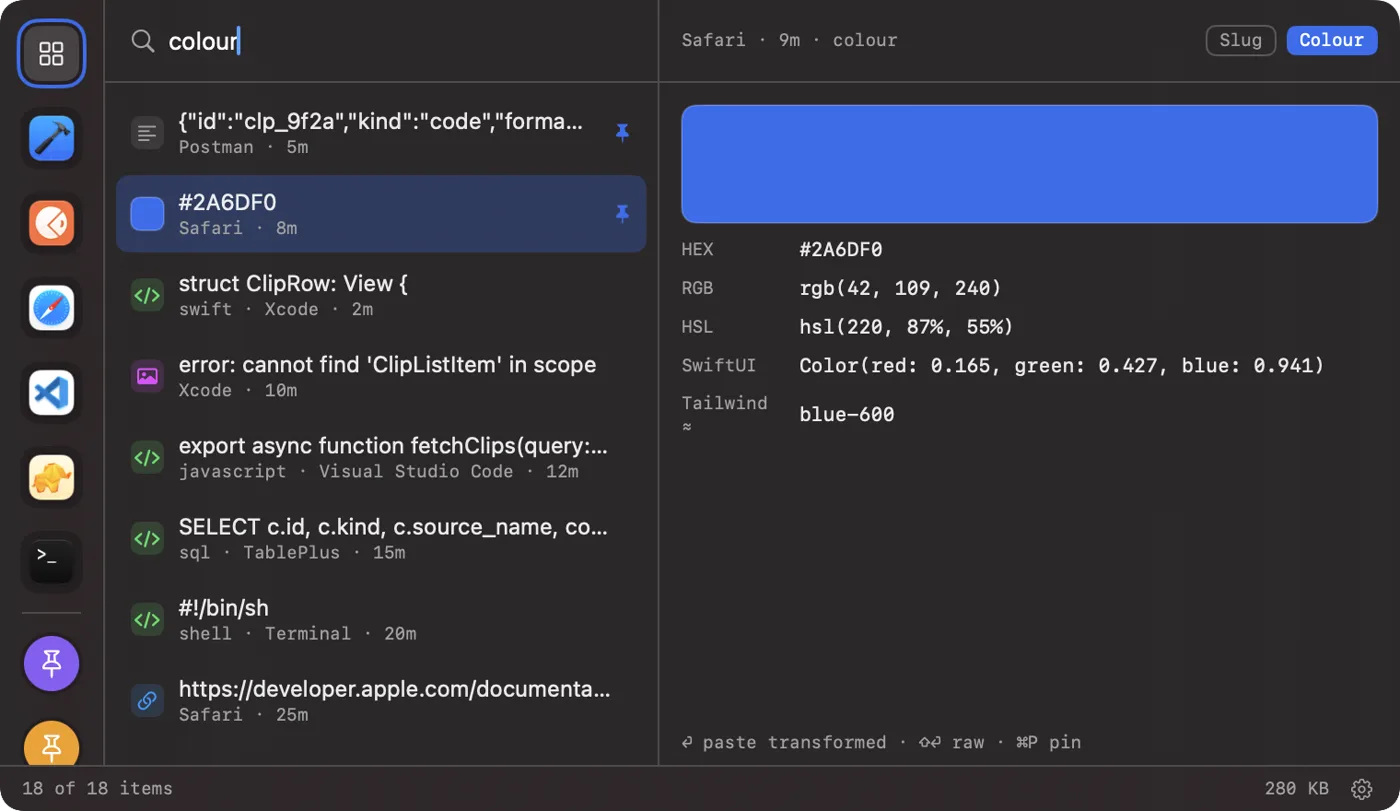Click the hsl(220, 87%, 55%) value
The height and width of the screenshot is (811, 1400).
click(906, 327)
